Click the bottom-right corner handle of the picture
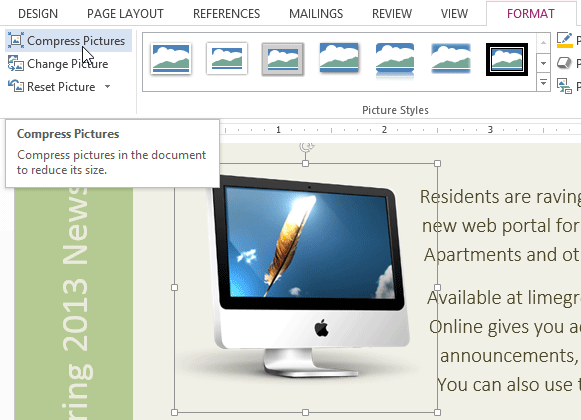 point(437,412)
